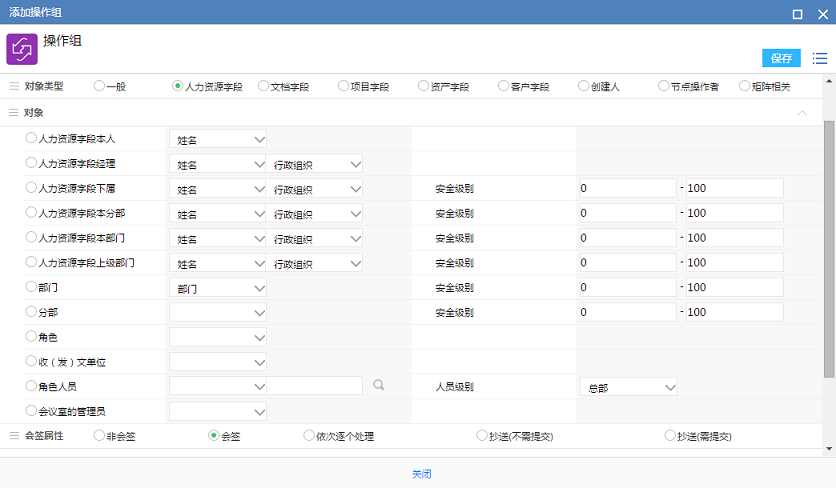Screen dimensions: 836x488
Task: Click the drag handle icon beside 对象
Action: tap(14, 113)
